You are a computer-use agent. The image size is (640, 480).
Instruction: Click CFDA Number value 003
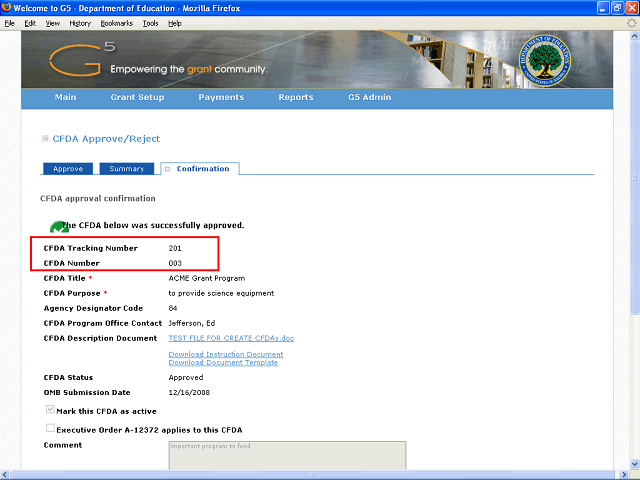pyautogui.click(x=175, y=263)
